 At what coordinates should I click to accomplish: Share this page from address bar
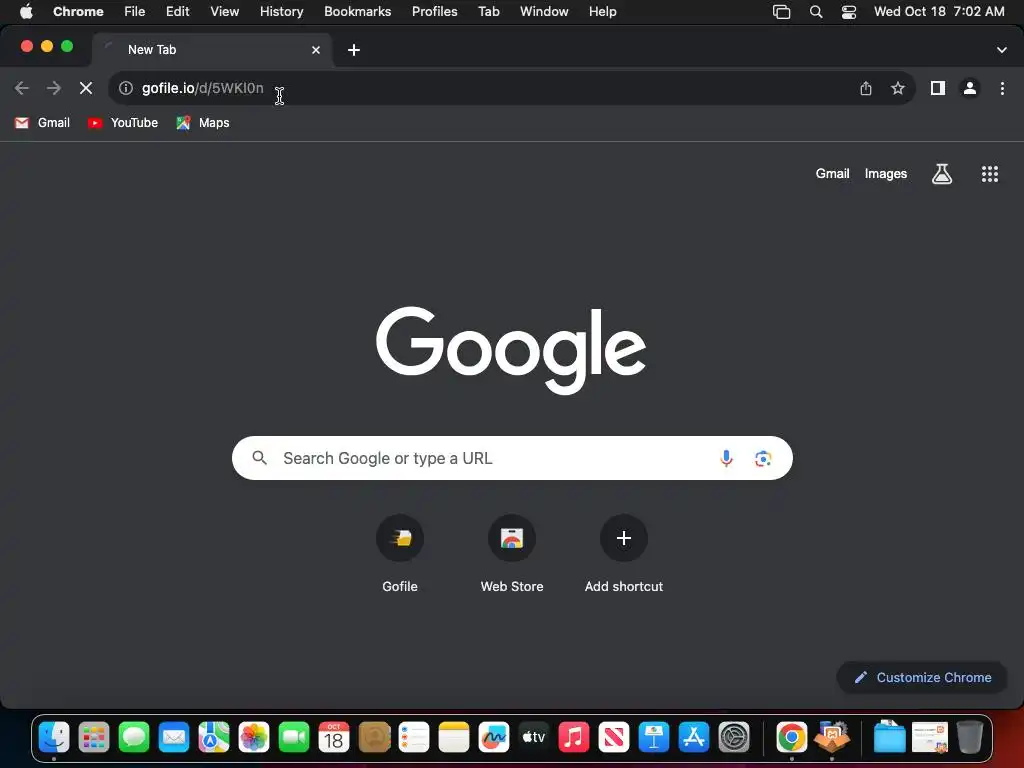coord(866,88)
